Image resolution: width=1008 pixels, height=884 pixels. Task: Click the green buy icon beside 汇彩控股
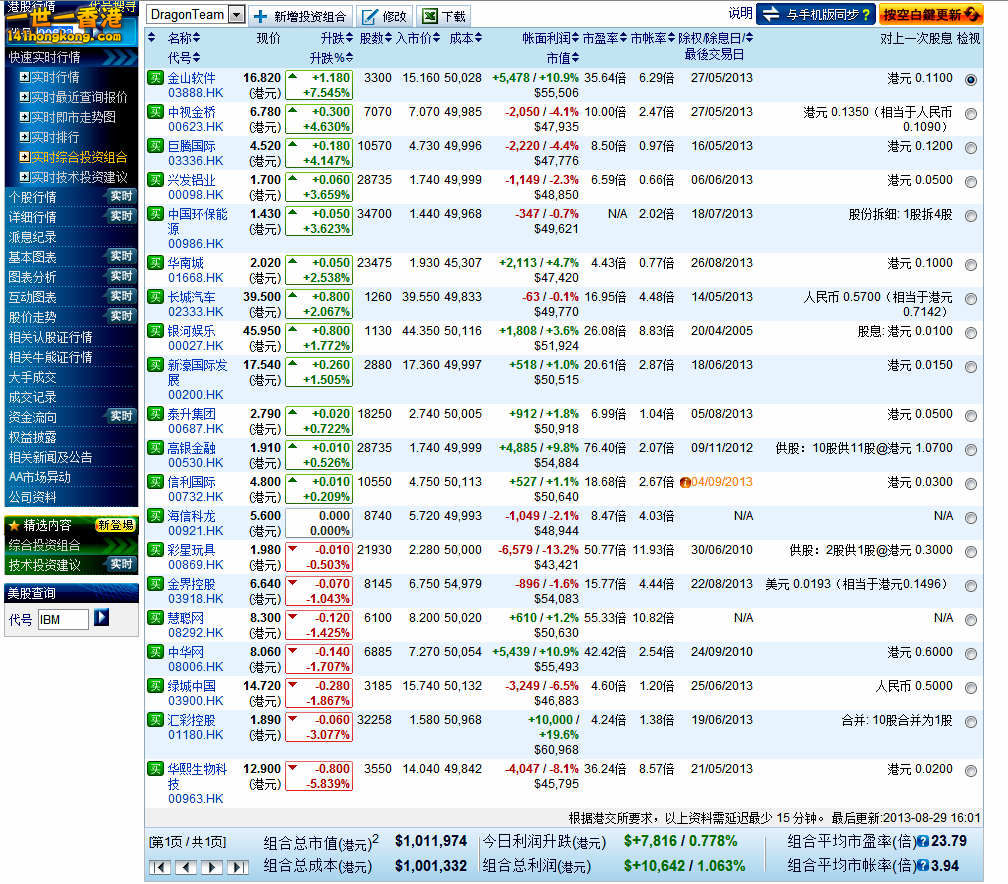155,720
